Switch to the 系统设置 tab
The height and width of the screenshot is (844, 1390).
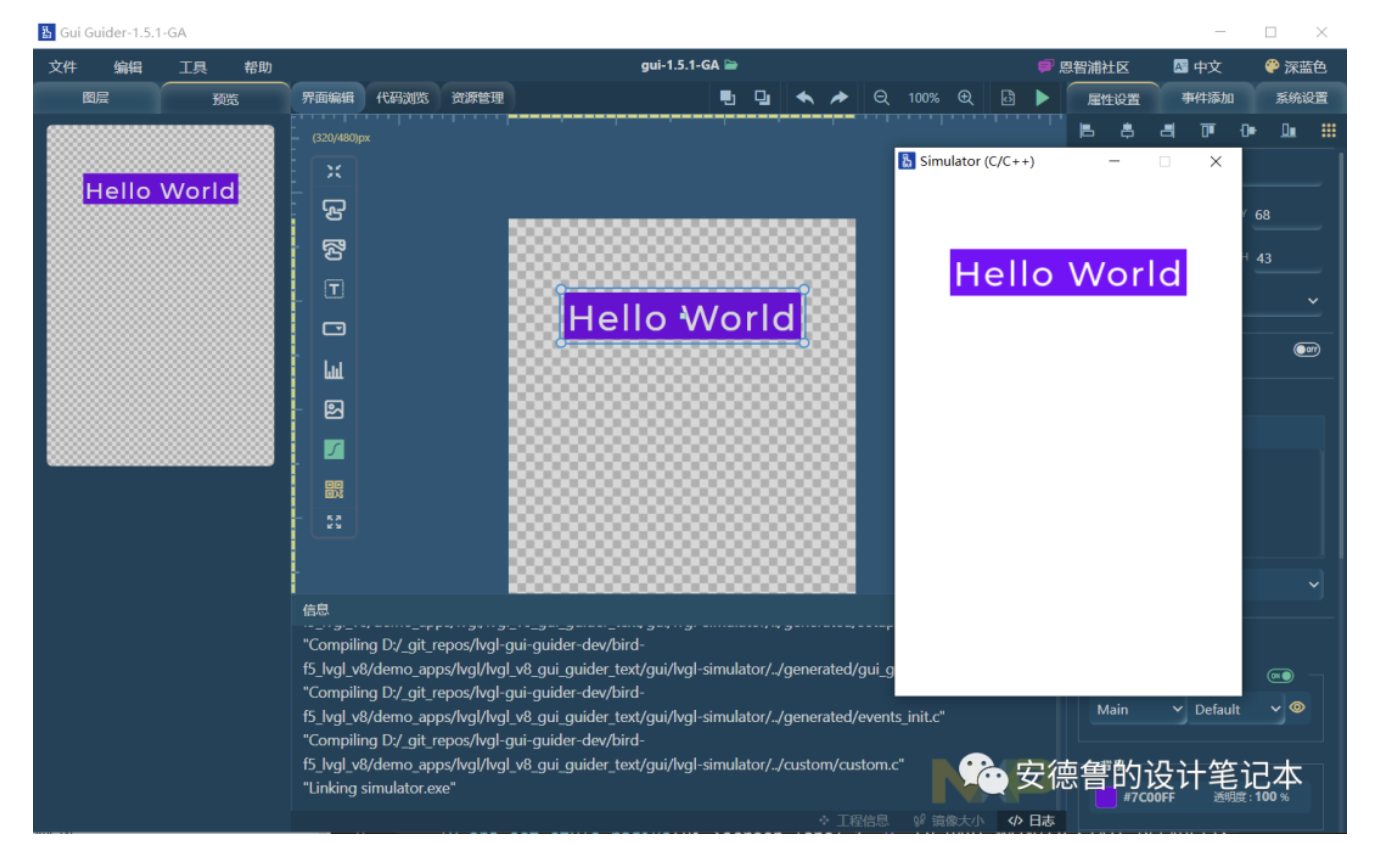pos(1301,98)
